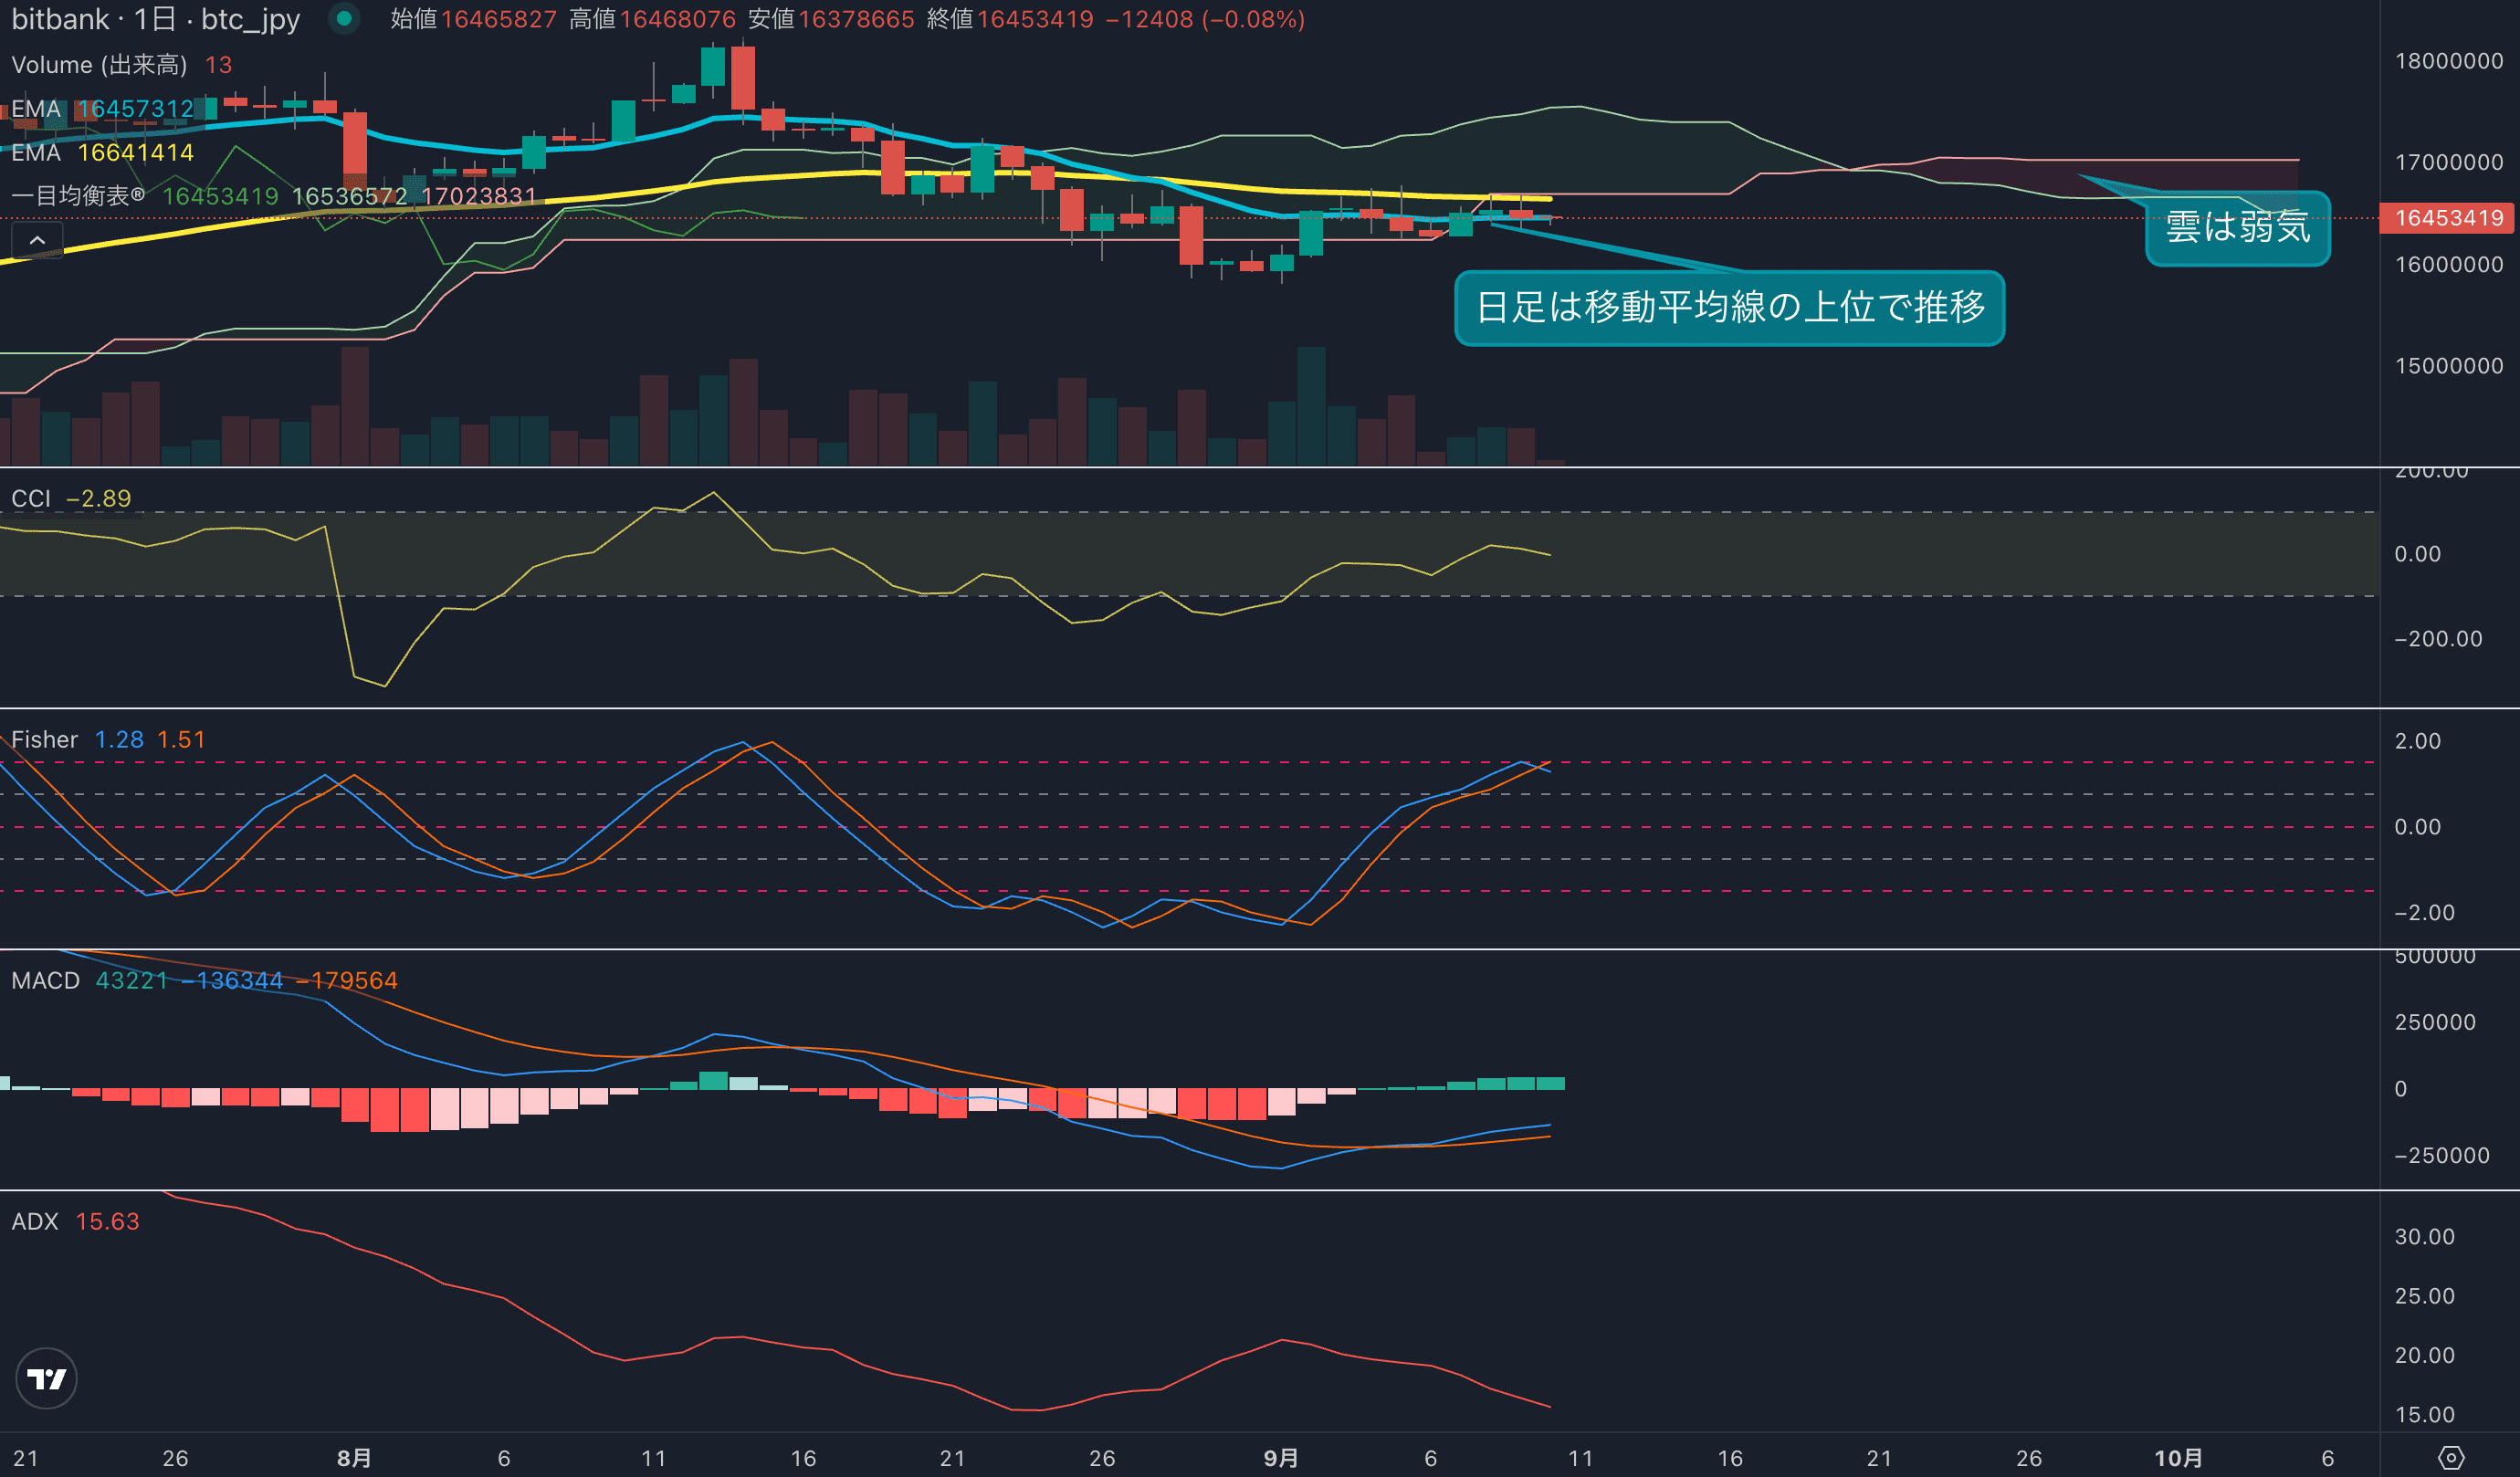Select the CCI indicator label
2520x1477 pixels.
coord(31,498)
